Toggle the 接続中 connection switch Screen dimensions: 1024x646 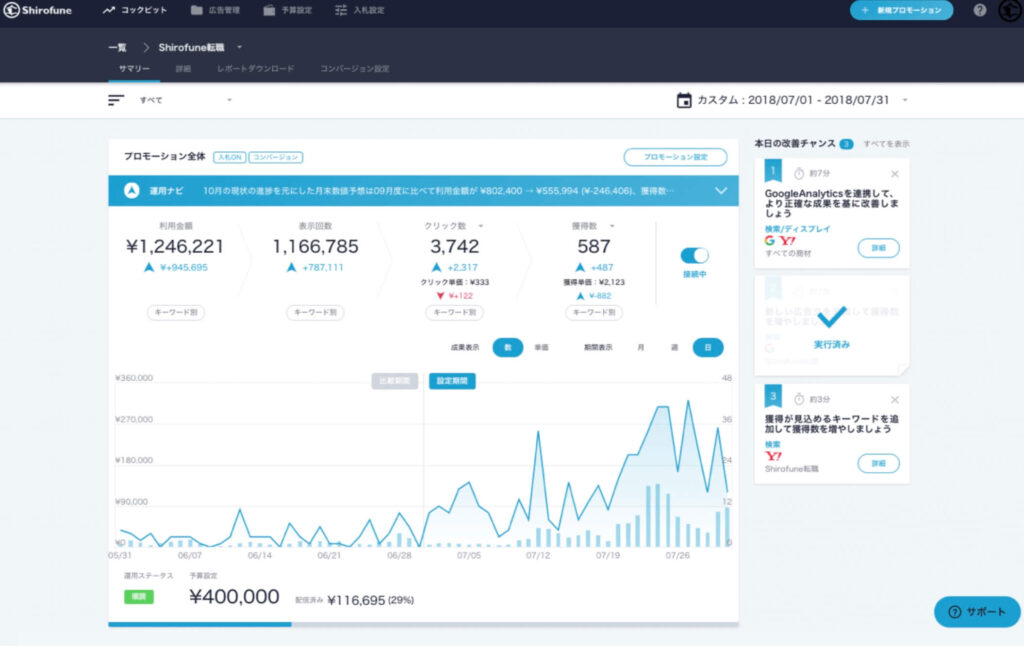tap(694, 256)
